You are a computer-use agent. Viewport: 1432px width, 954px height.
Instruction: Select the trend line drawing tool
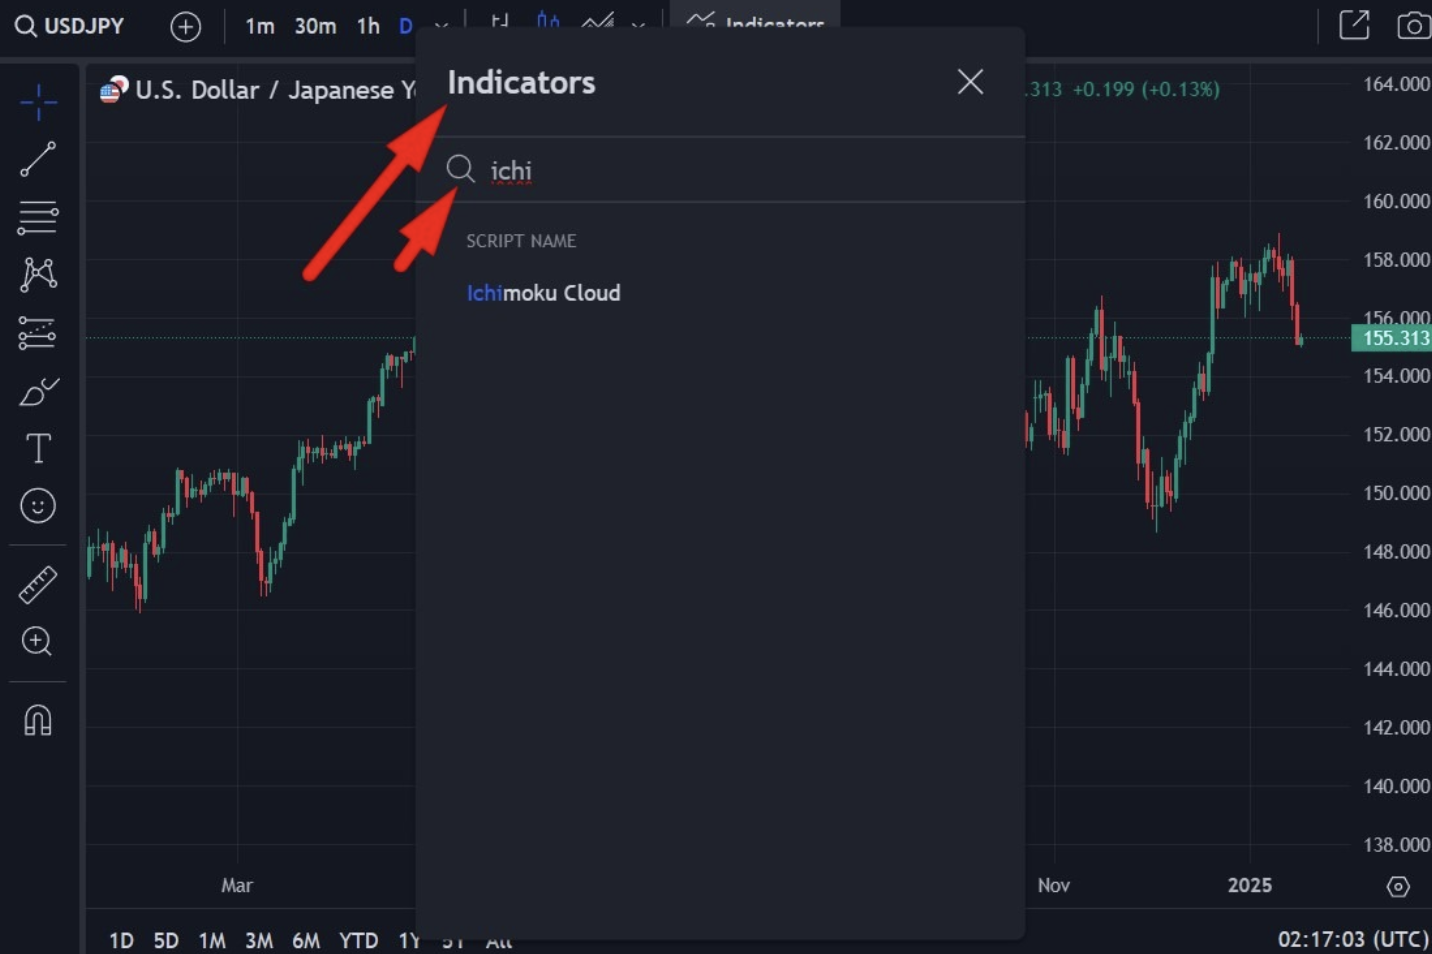tap(38, 159)
